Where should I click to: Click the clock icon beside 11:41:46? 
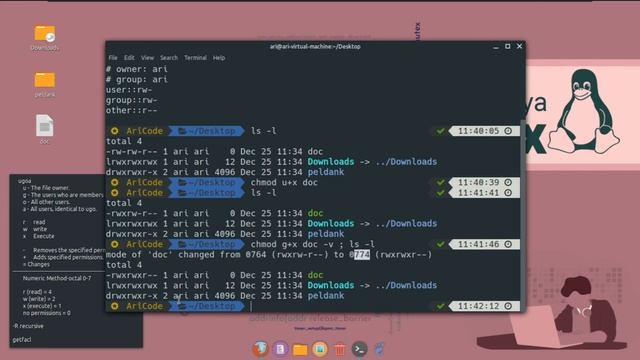click(508, 244)
